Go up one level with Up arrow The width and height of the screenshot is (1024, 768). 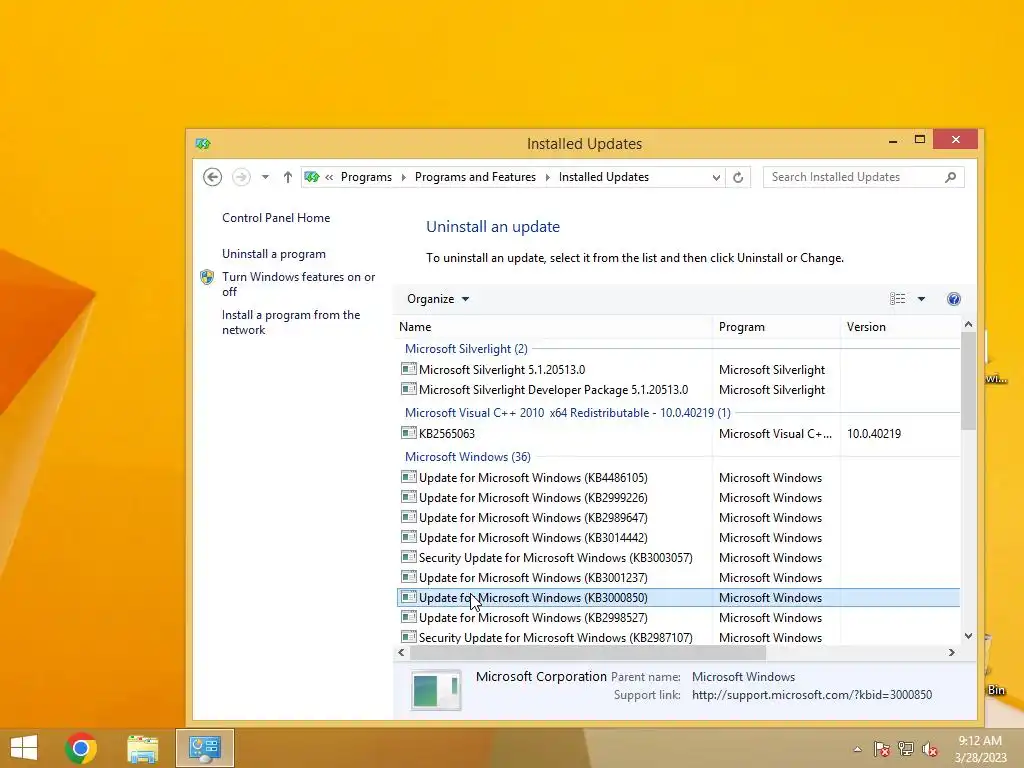click(x=287, y=177)
